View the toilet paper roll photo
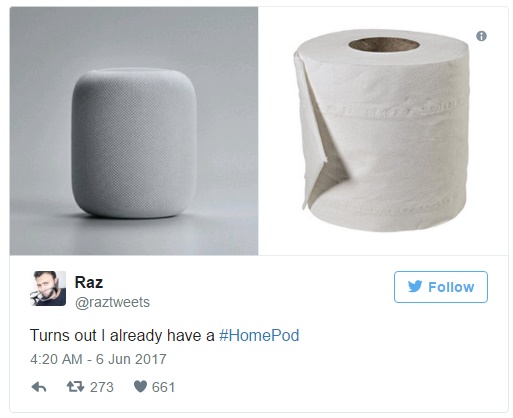 383,131
